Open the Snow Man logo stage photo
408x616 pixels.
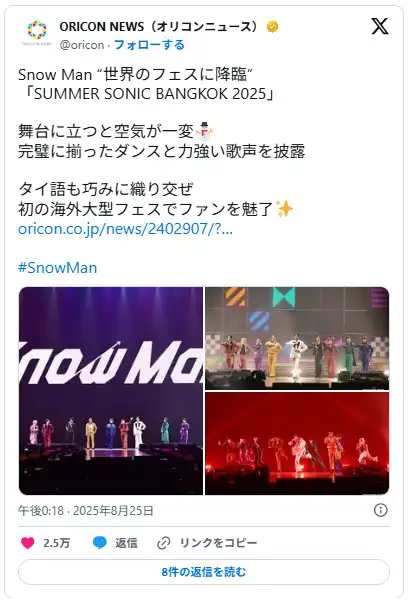pyautogui.click(x=111, y=390)
